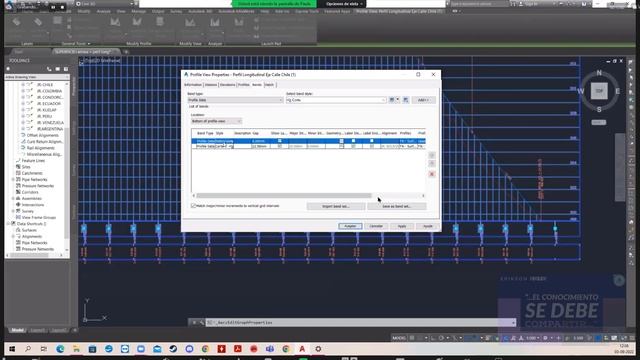Open Microsoft Edge from taskbar

coord(60,349)
